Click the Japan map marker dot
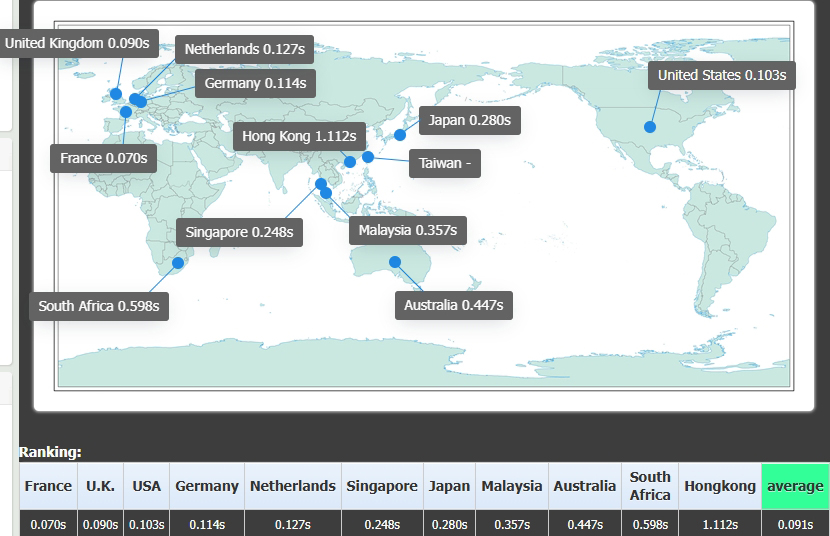830x536 pixels. pyautogui.click(x=400, y=135)
